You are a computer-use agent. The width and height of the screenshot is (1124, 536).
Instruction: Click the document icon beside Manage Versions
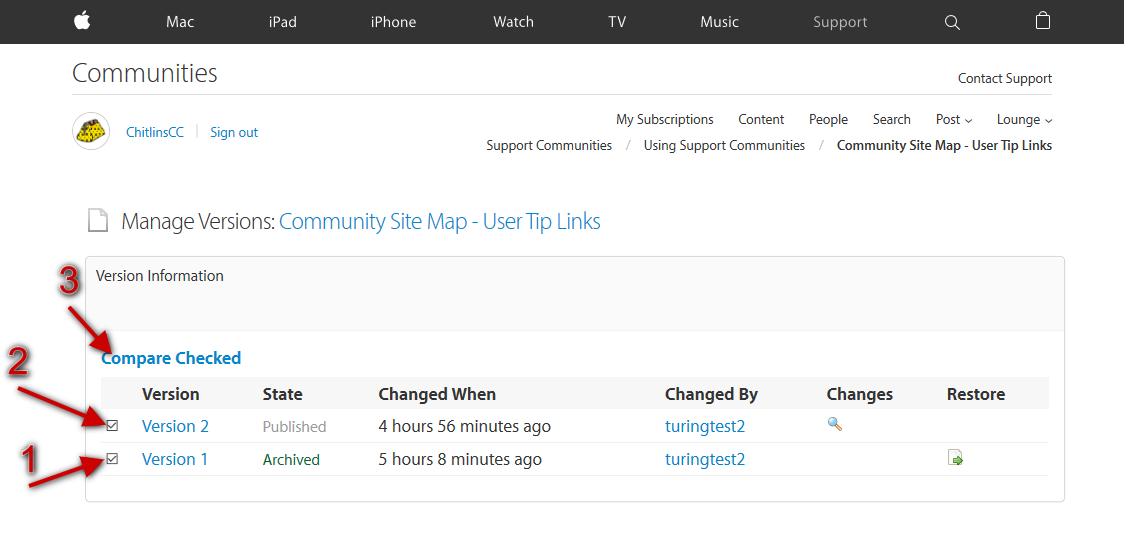(x=97, y=221)
